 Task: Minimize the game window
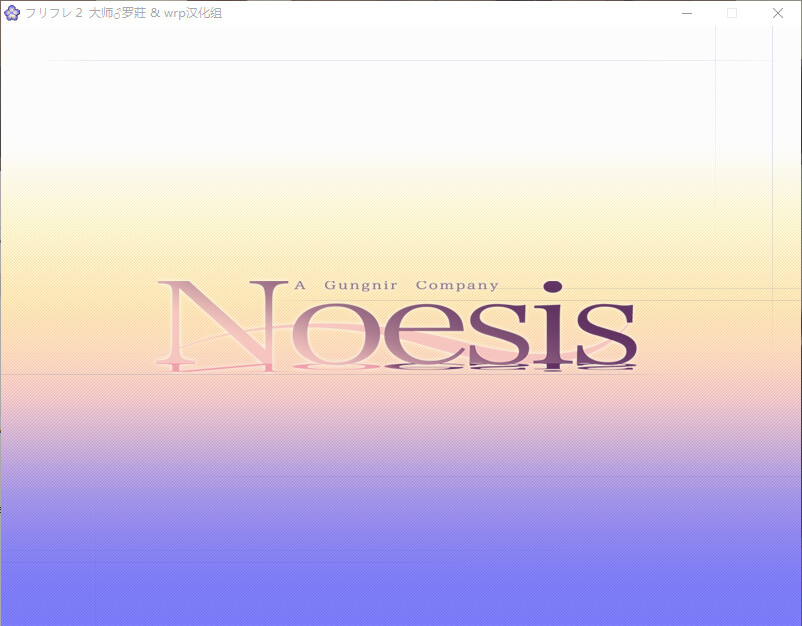click(x=688, y=13)
